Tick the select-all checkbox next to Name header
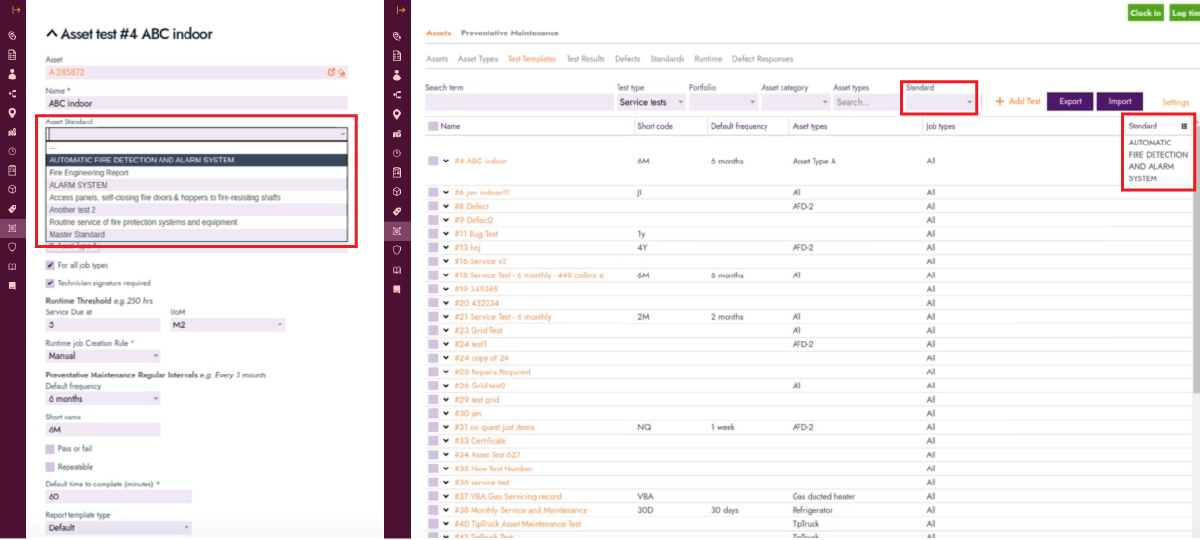This screenshot has height=540, width=1200. coord(433,126)
